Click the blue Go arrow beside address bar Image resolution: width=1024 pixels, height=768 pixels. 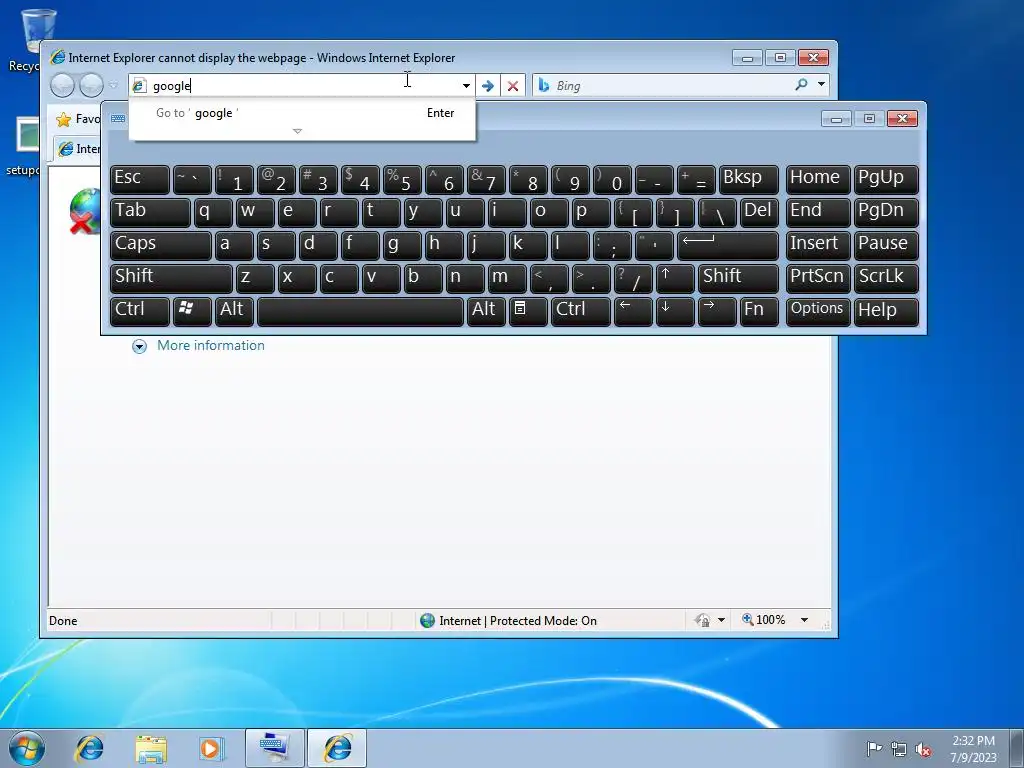(x=488, y=86)
